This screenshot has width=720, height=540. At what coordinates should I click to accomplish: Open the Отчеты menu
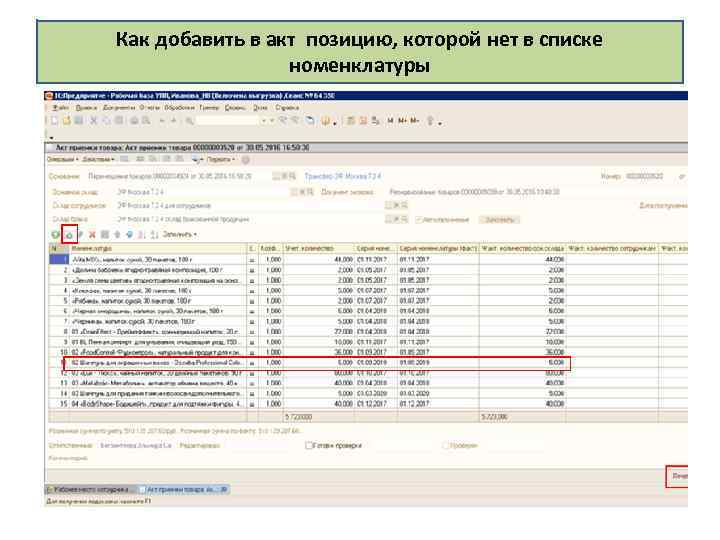point(149,108)
